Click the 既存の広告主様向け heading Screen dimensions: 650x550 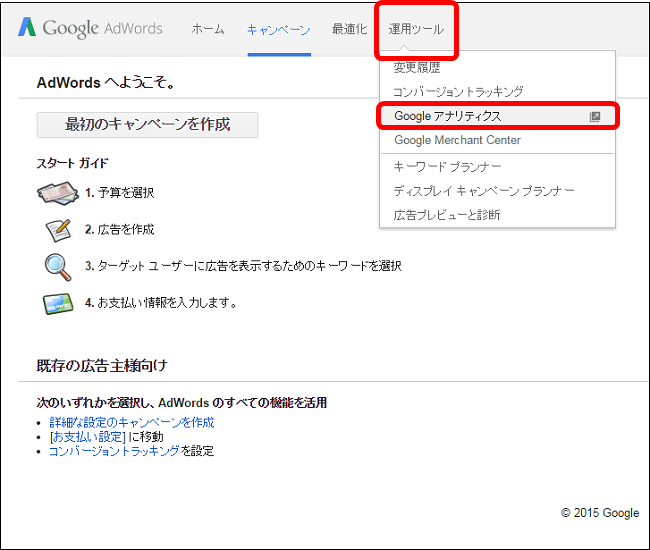pyautogui.click(x=102, y=366)
